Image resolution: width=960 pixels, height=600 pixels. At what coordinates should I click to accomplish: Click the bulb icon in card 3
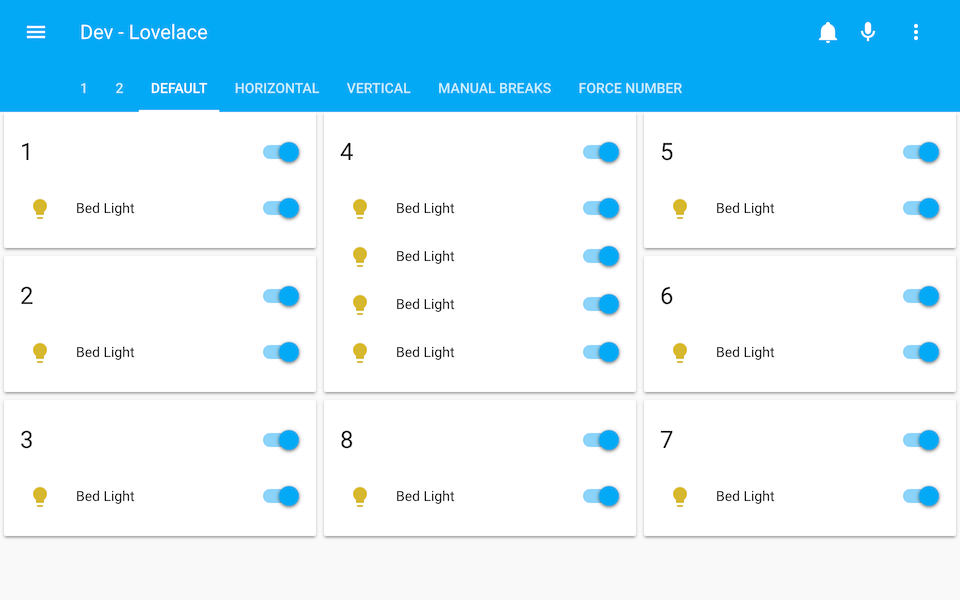[40, 496]
